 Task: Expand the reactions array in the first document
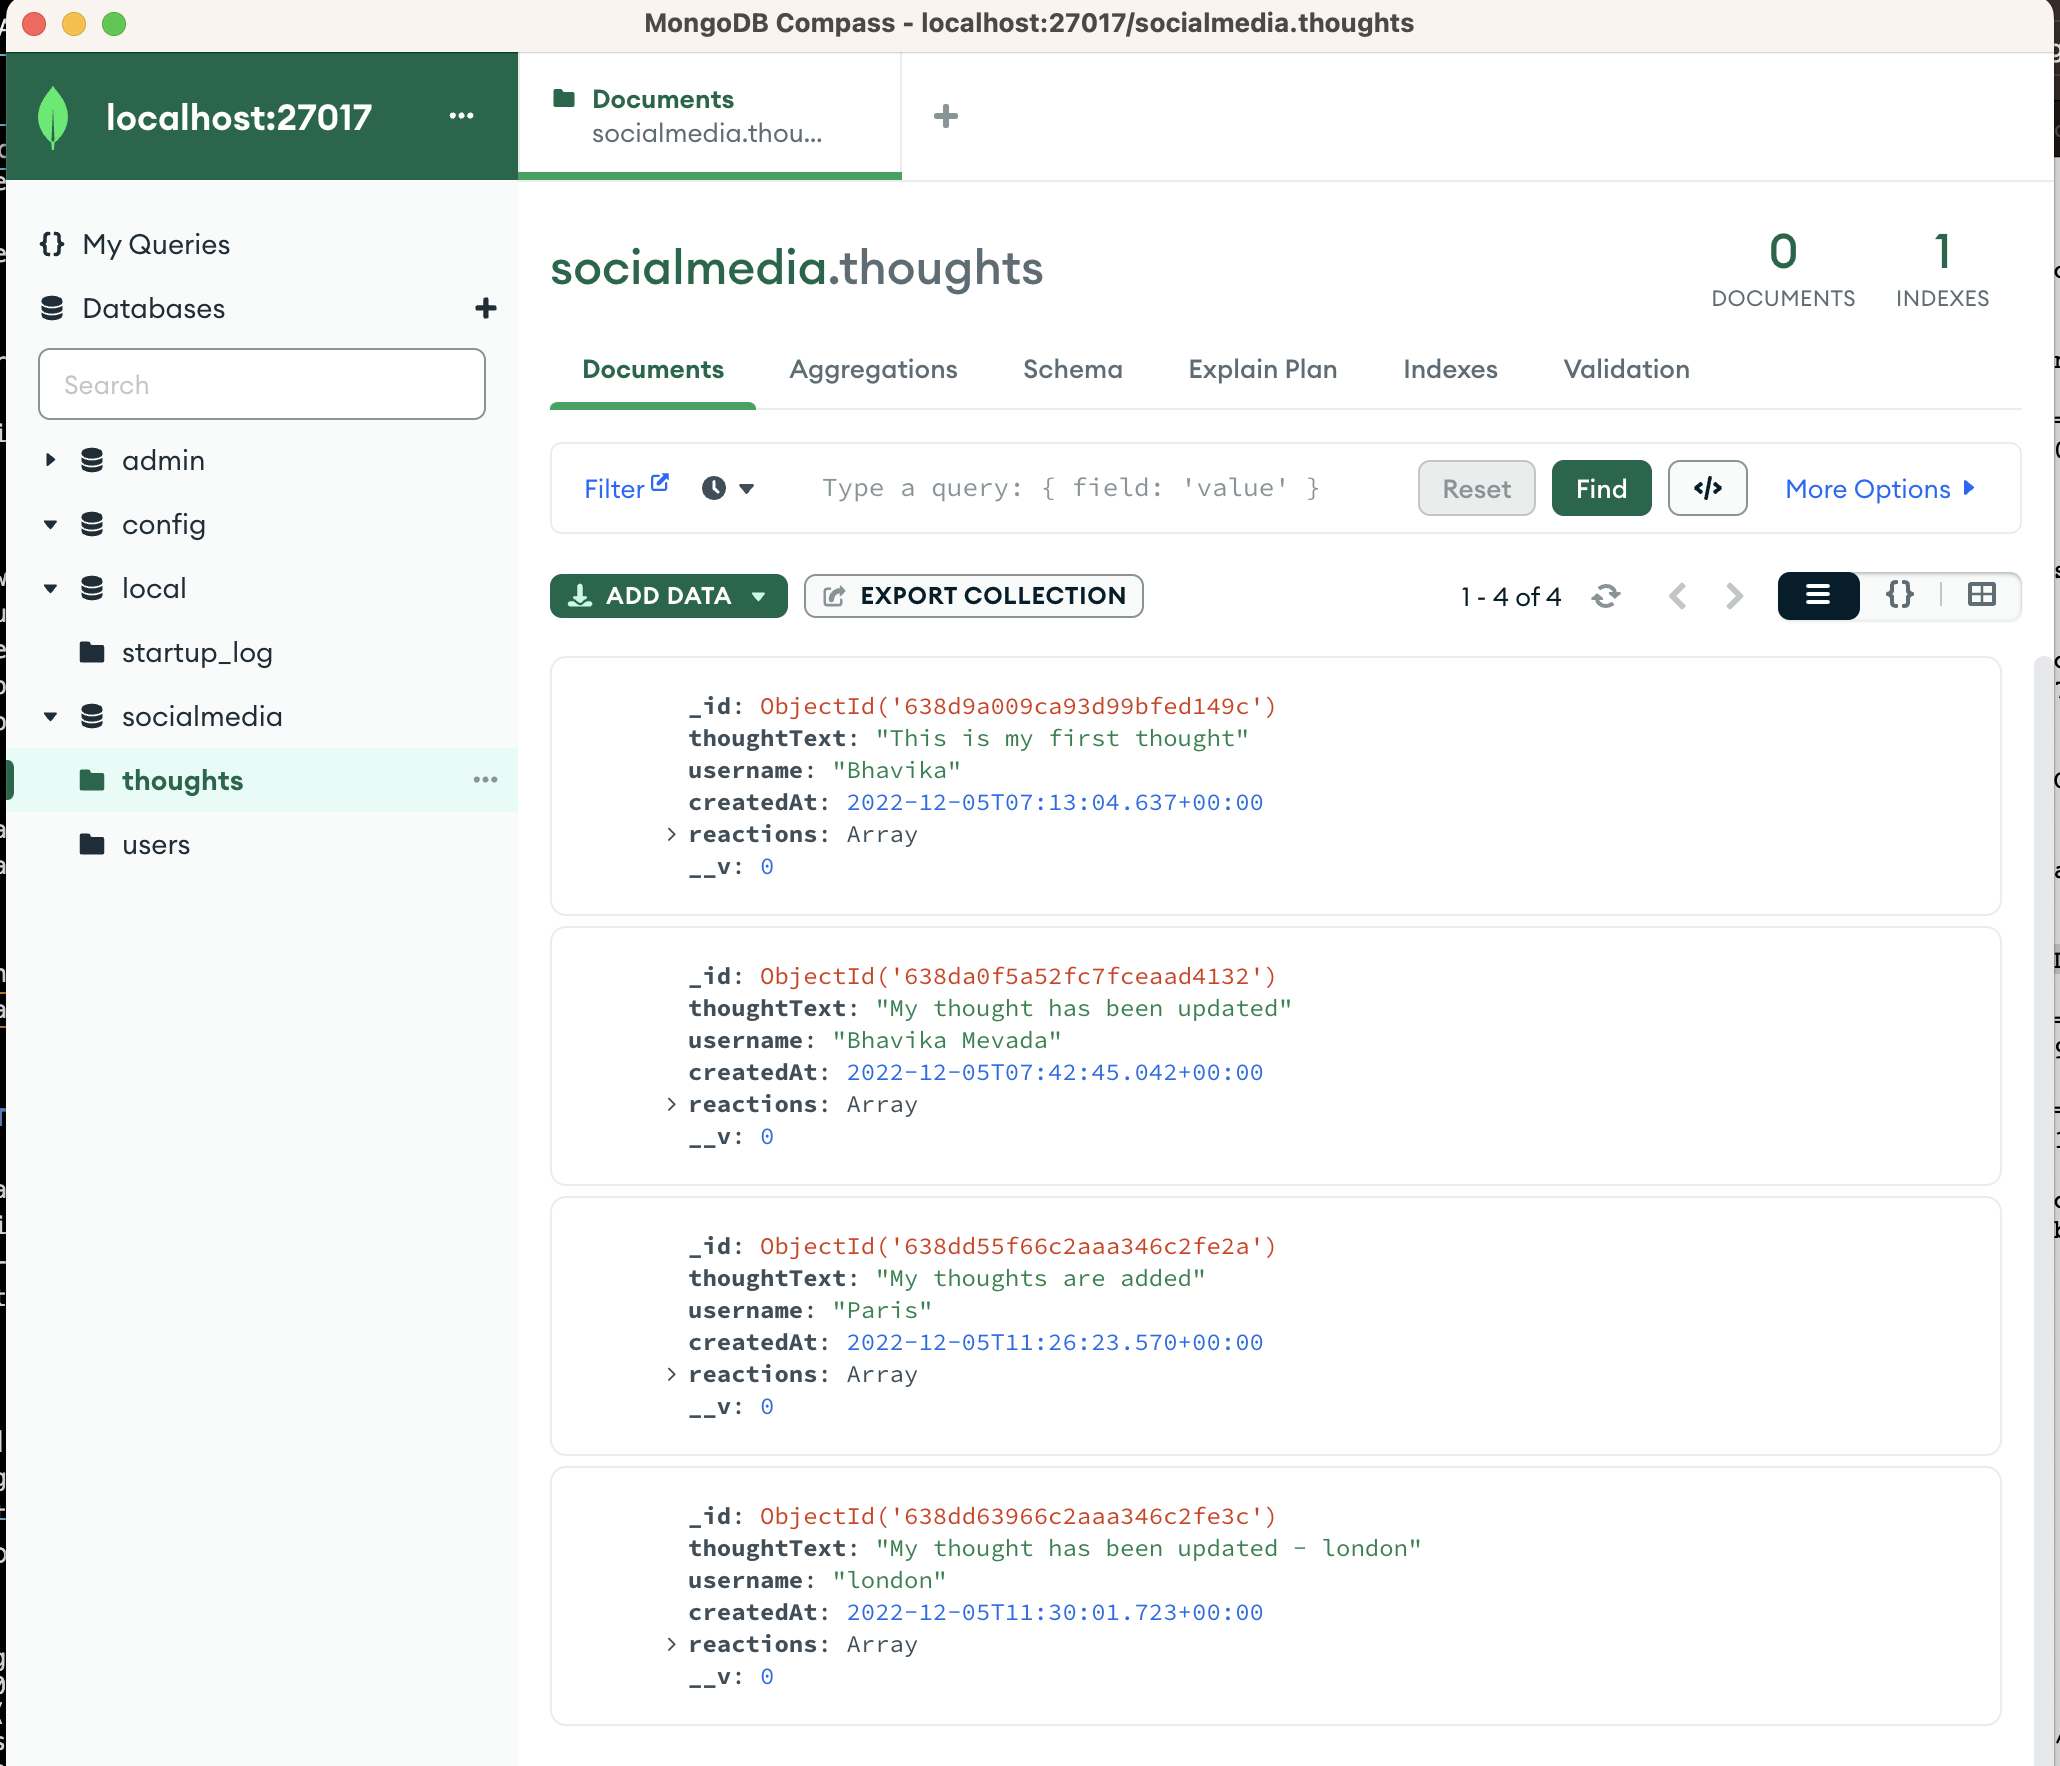(x=670, y=835)
